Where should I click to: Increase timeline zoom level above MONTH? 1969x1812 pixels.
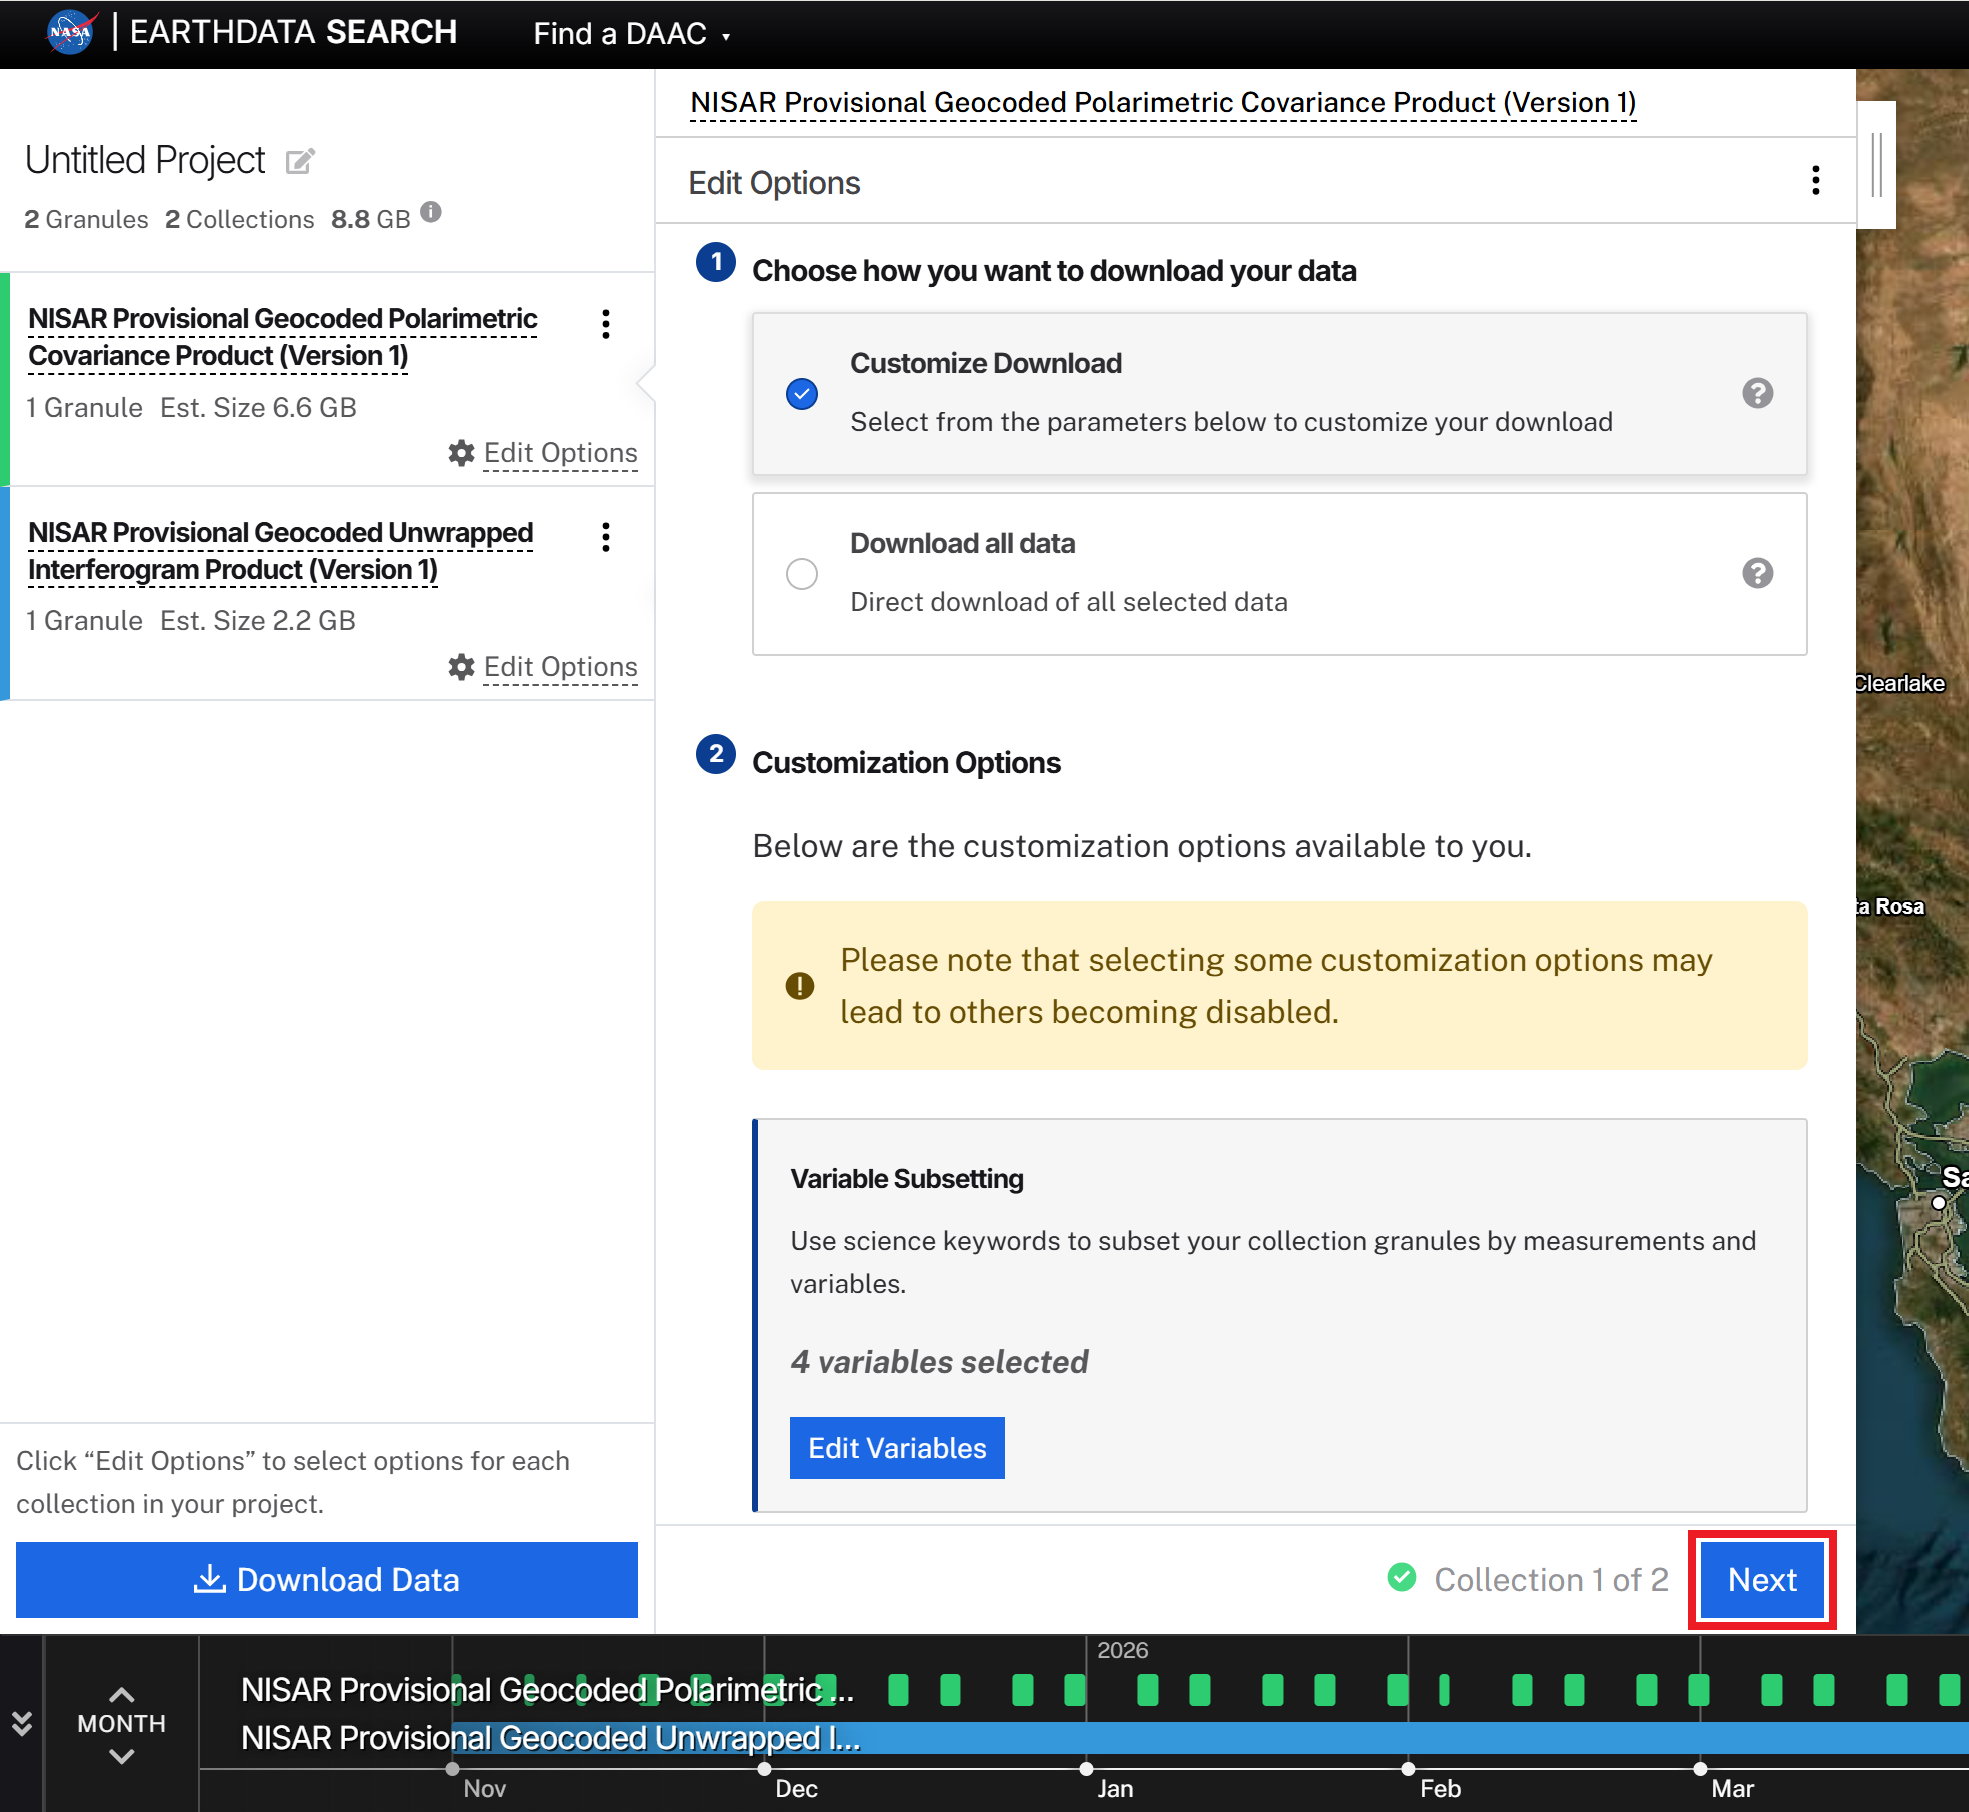coord(121,1695)
